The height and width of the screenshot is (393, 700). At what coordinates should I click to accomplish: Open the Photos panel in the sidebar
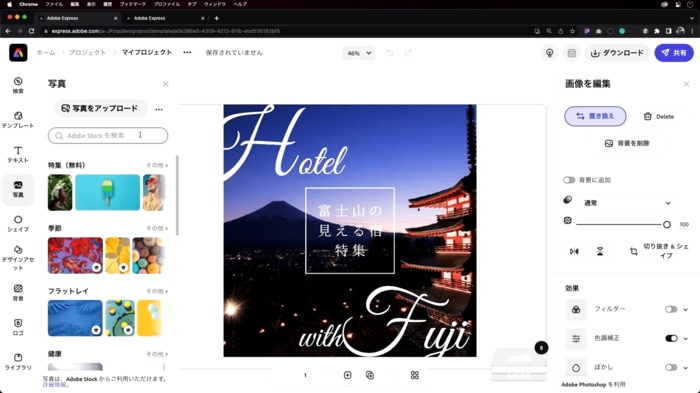point(18,189)
